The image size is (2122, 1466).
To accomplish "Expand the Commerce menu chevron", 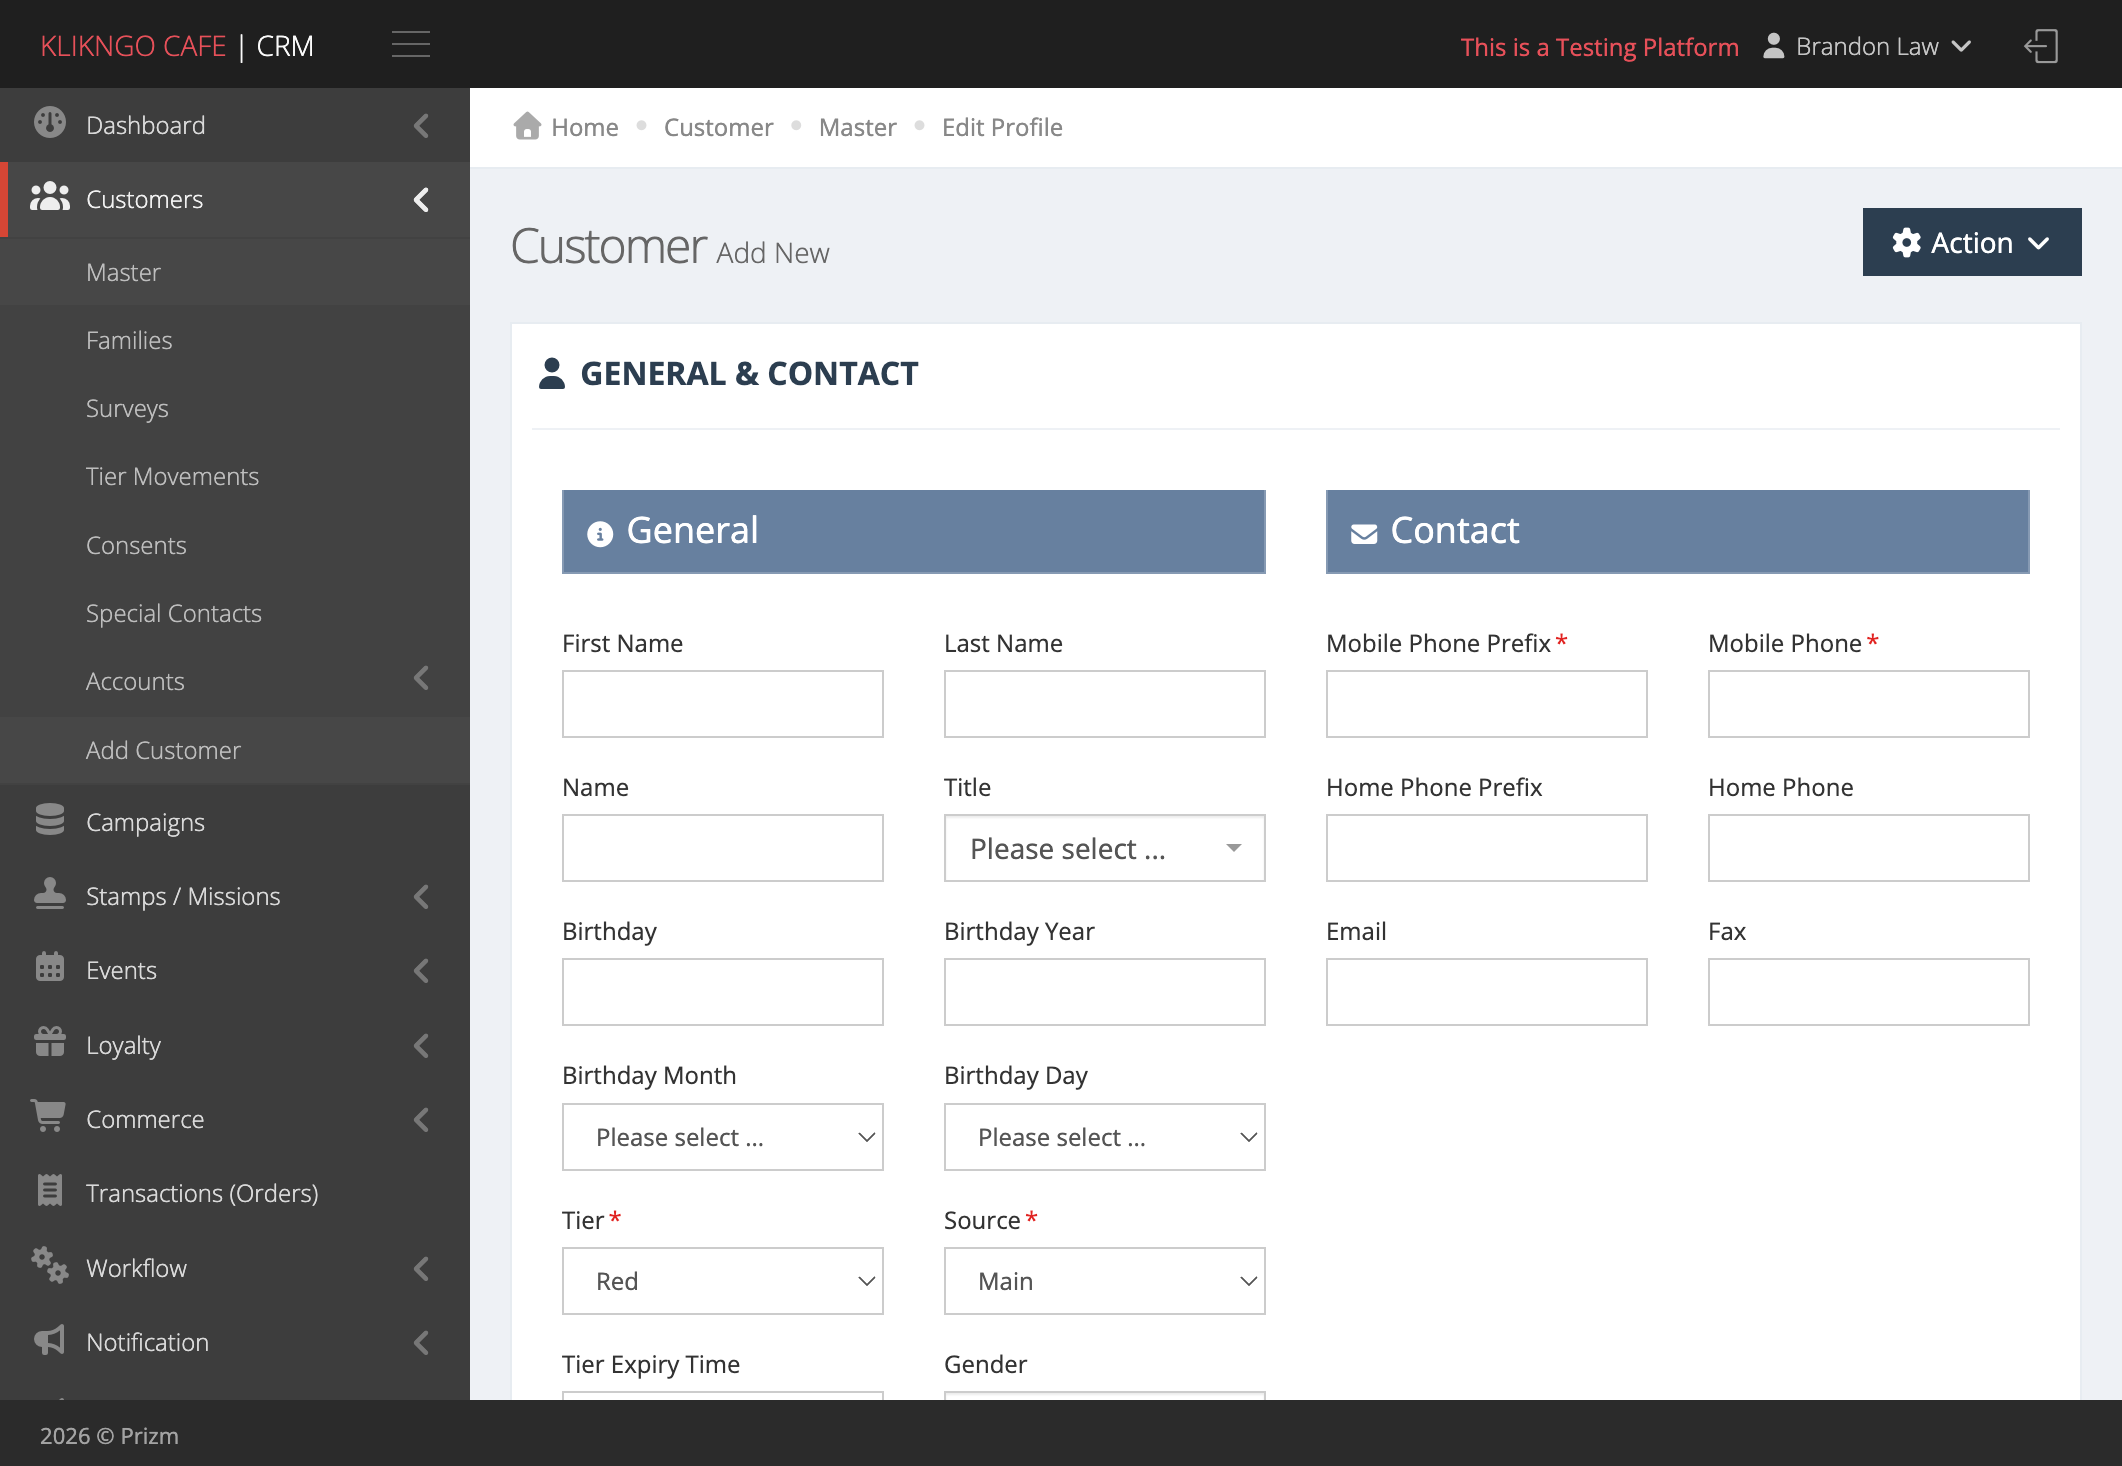I will pos(422,1119).
